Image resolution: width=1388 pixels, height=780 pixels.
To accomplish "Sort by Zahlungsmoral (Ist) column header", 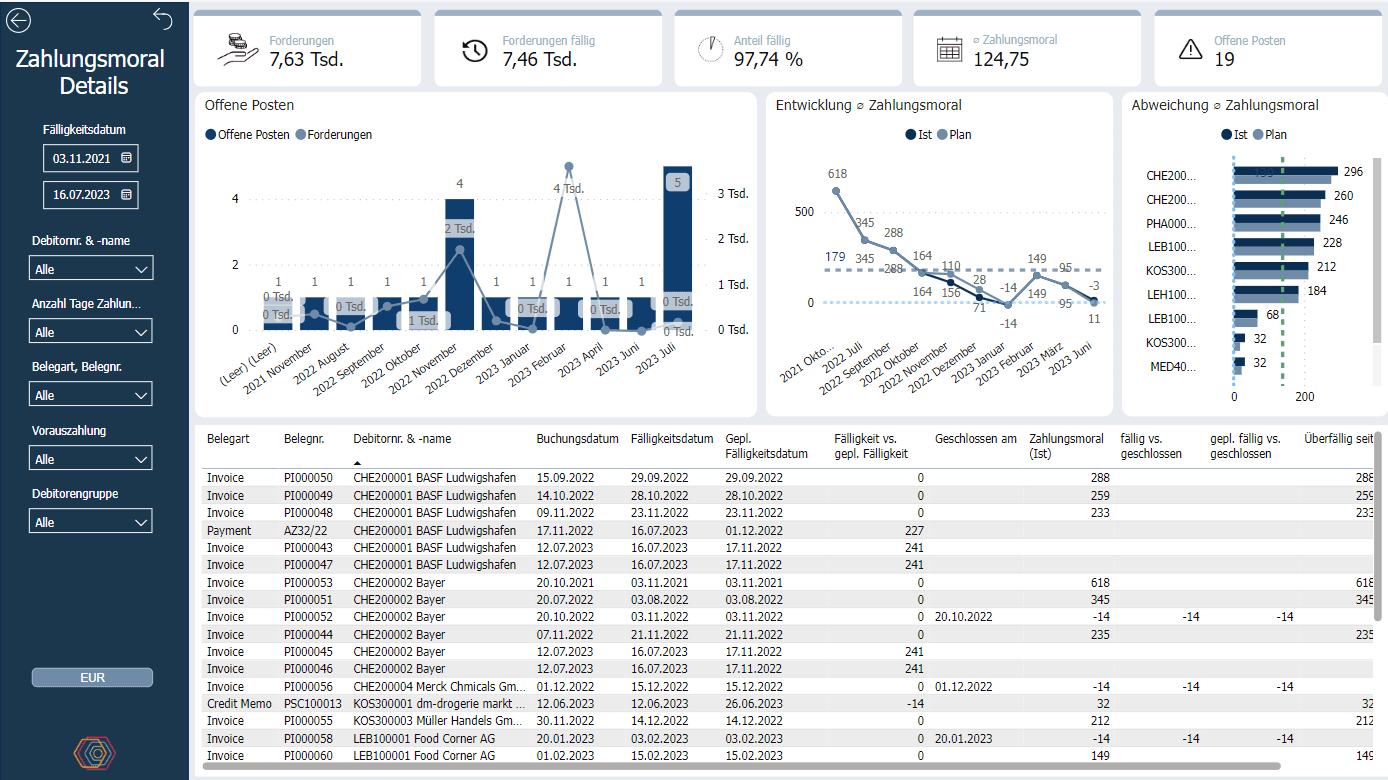I will point(1067,446).
